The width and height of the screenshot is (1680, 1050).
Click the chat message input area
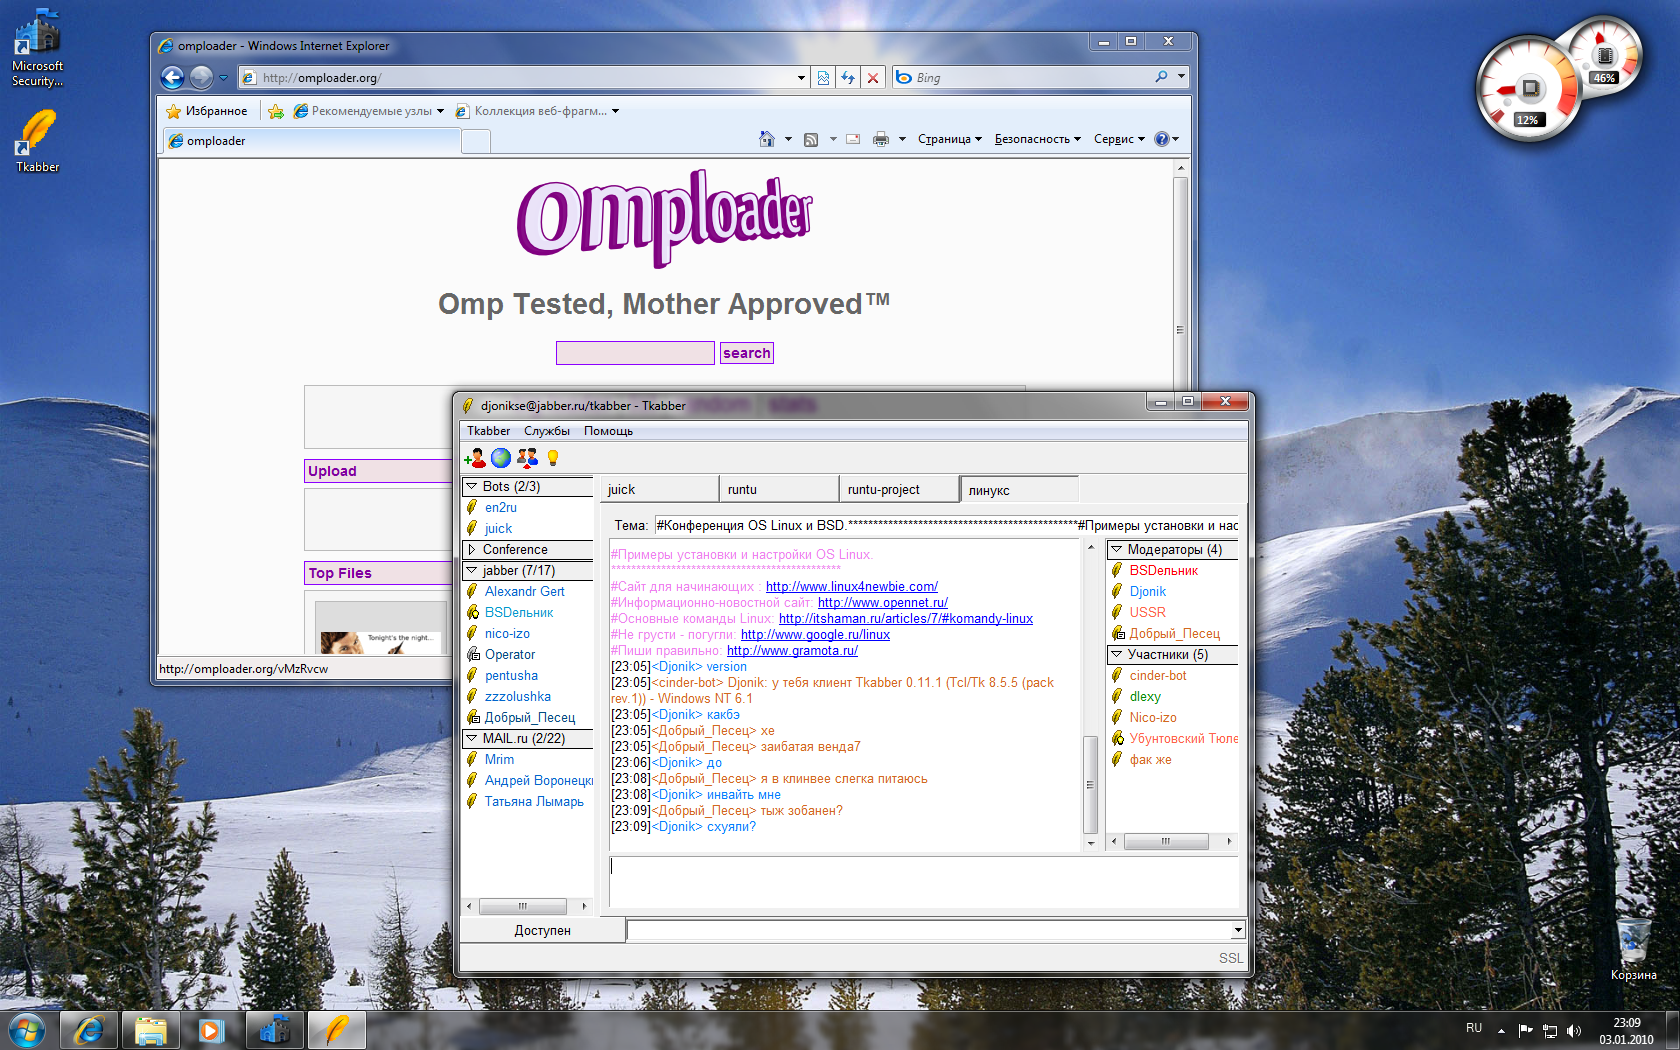pos(922,881)
